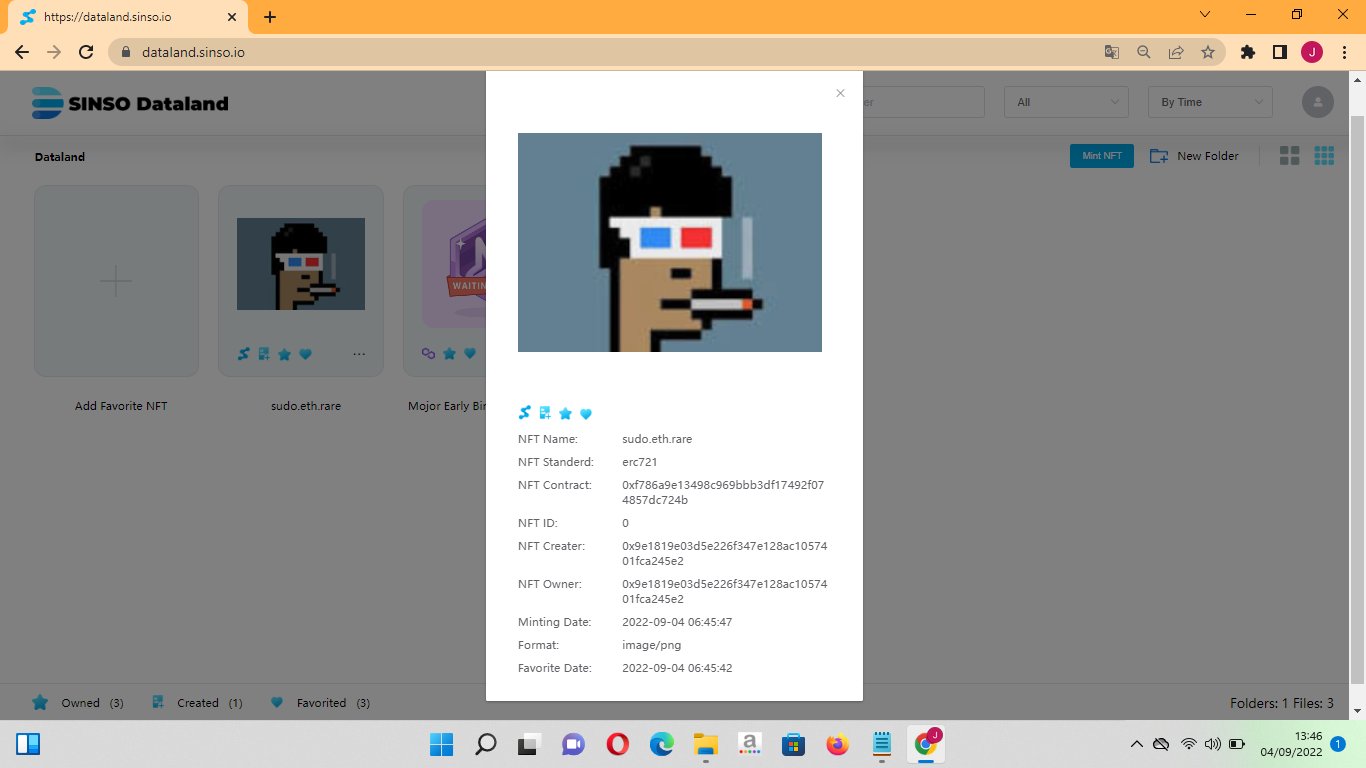The image size is (1366, 768).
Task: Open the All filter dropdown
Action: tap(1067, 102)
